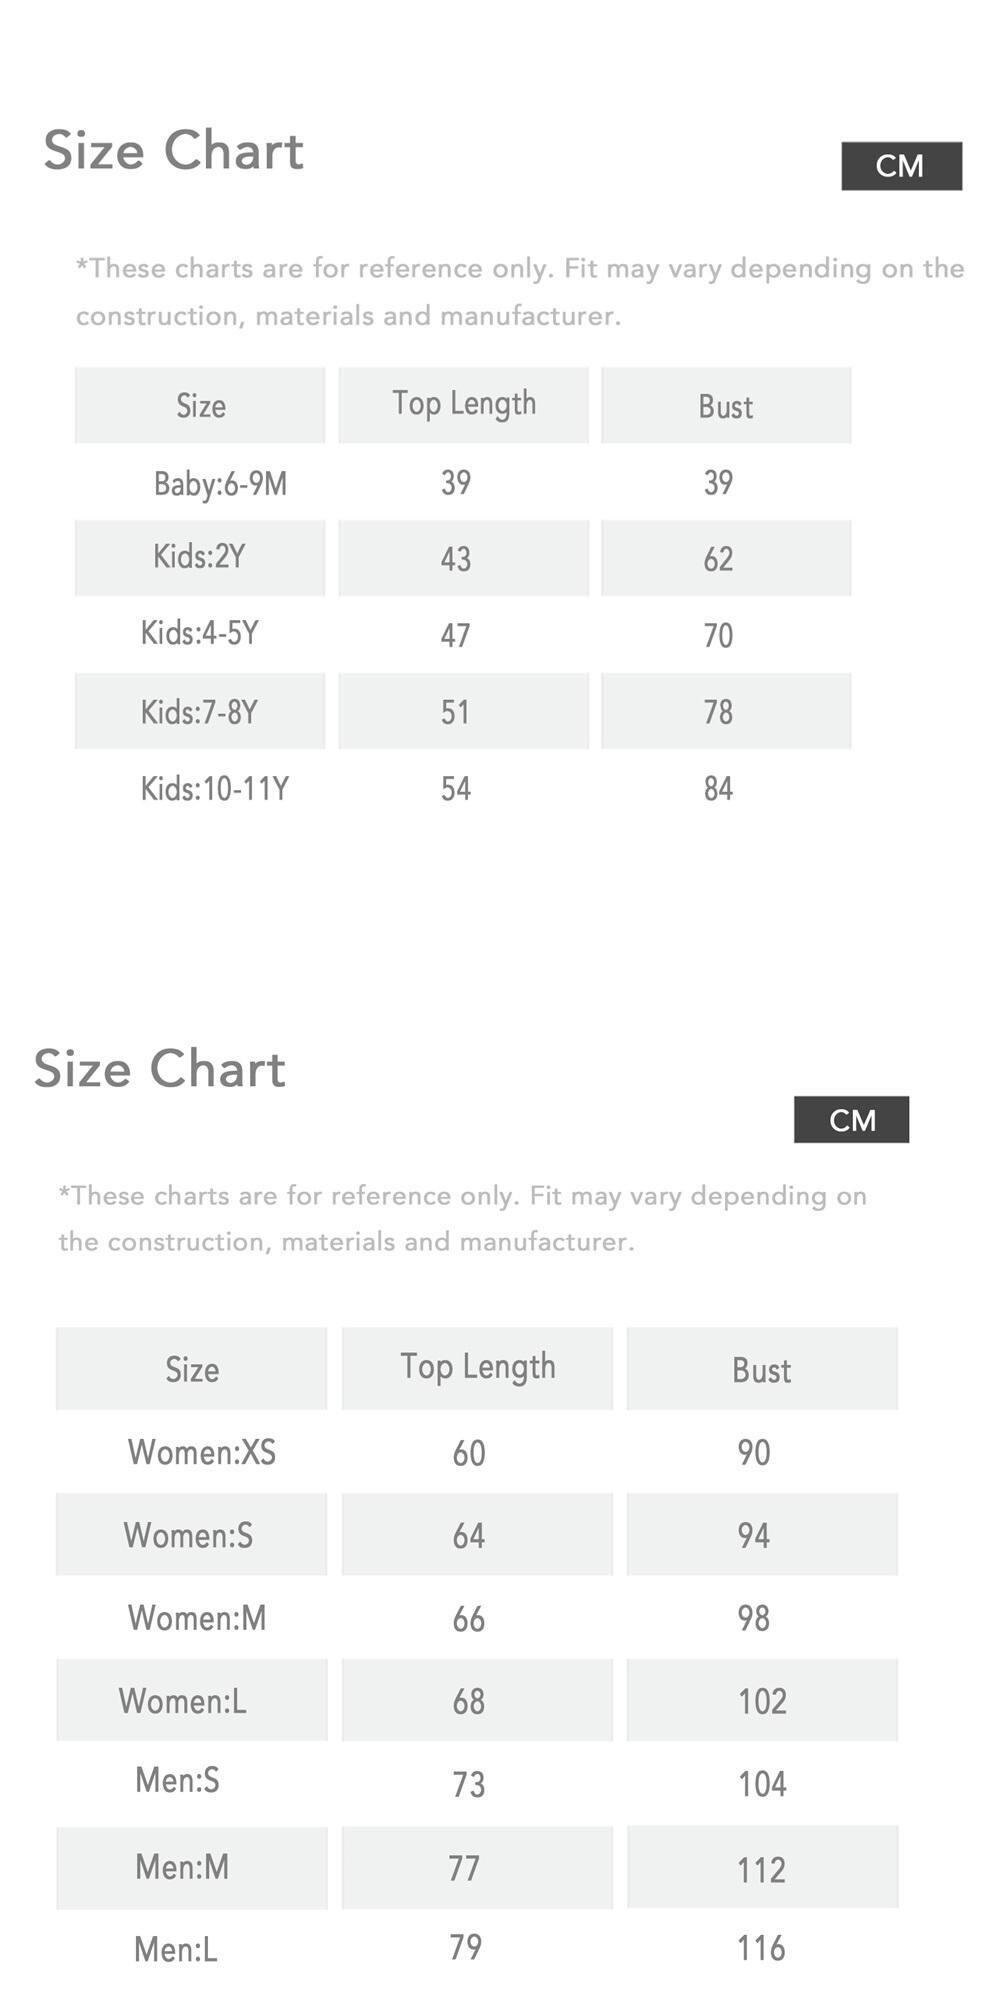Select the Women:M size label
Image resolution: width=1000 pixels, height=2000 pixels.
coord(197,1618)
